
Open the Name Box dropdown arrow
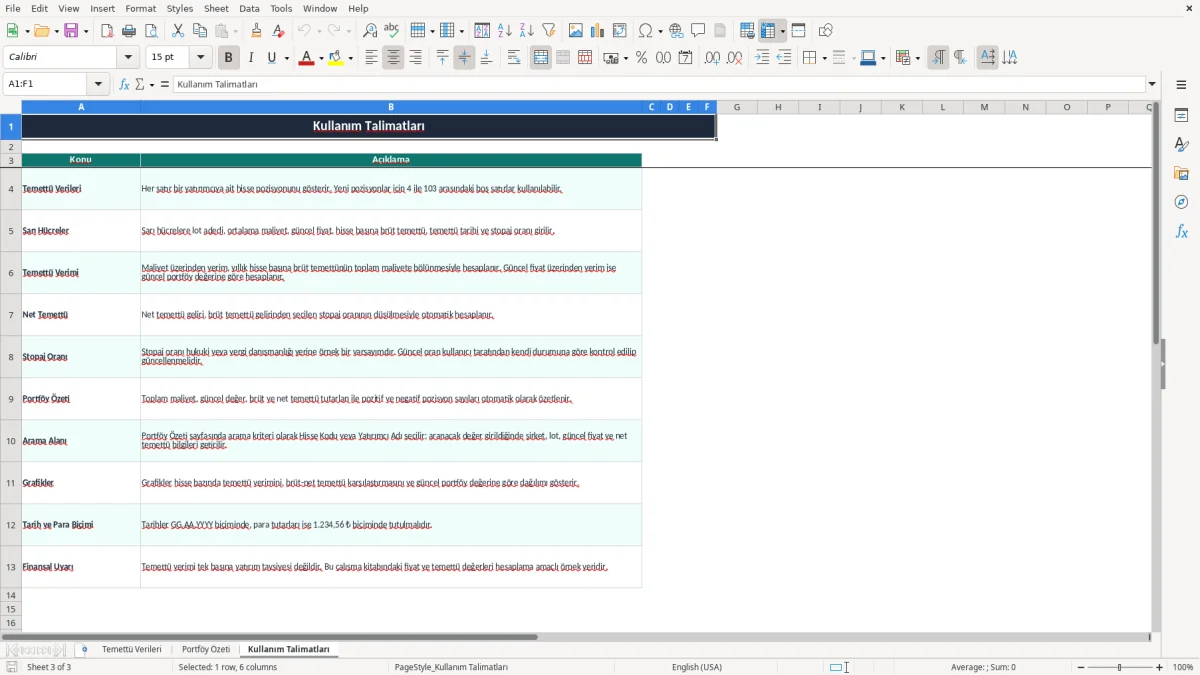pyautogui.click(x=98, y=85)
